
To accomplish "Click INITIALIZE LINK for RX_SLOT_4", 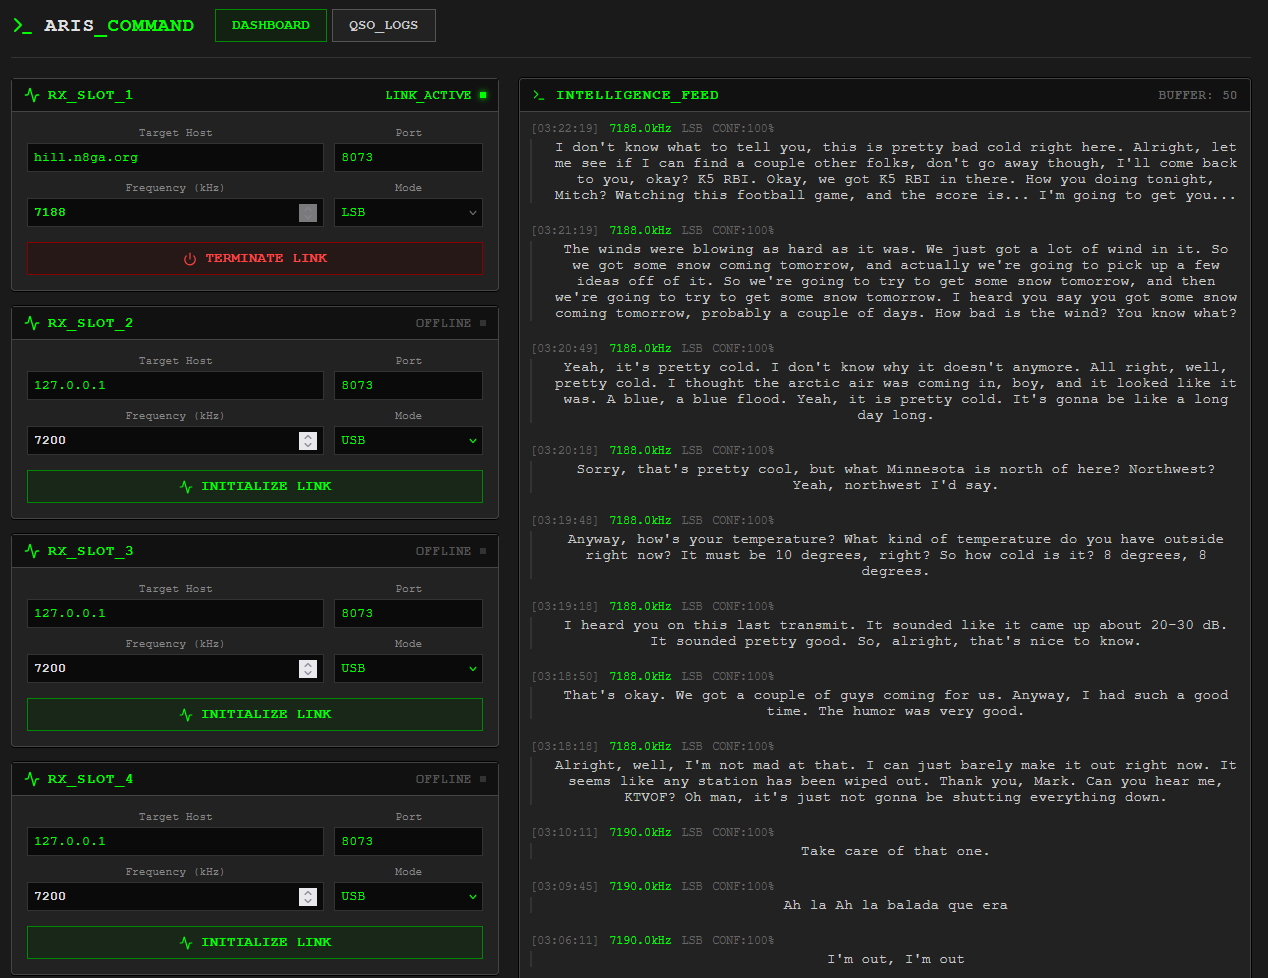I will (x=254, y=941).
